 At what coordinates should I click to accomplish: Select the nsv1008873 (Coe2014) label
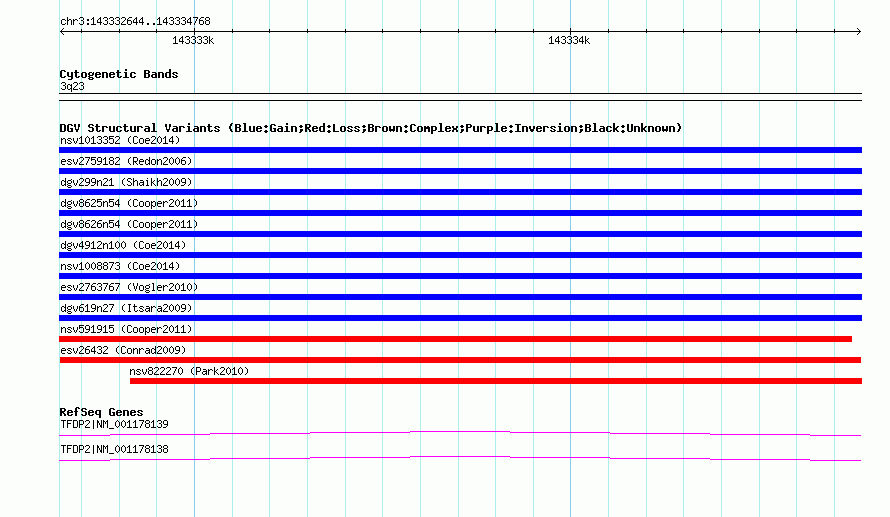click(120, 266)
